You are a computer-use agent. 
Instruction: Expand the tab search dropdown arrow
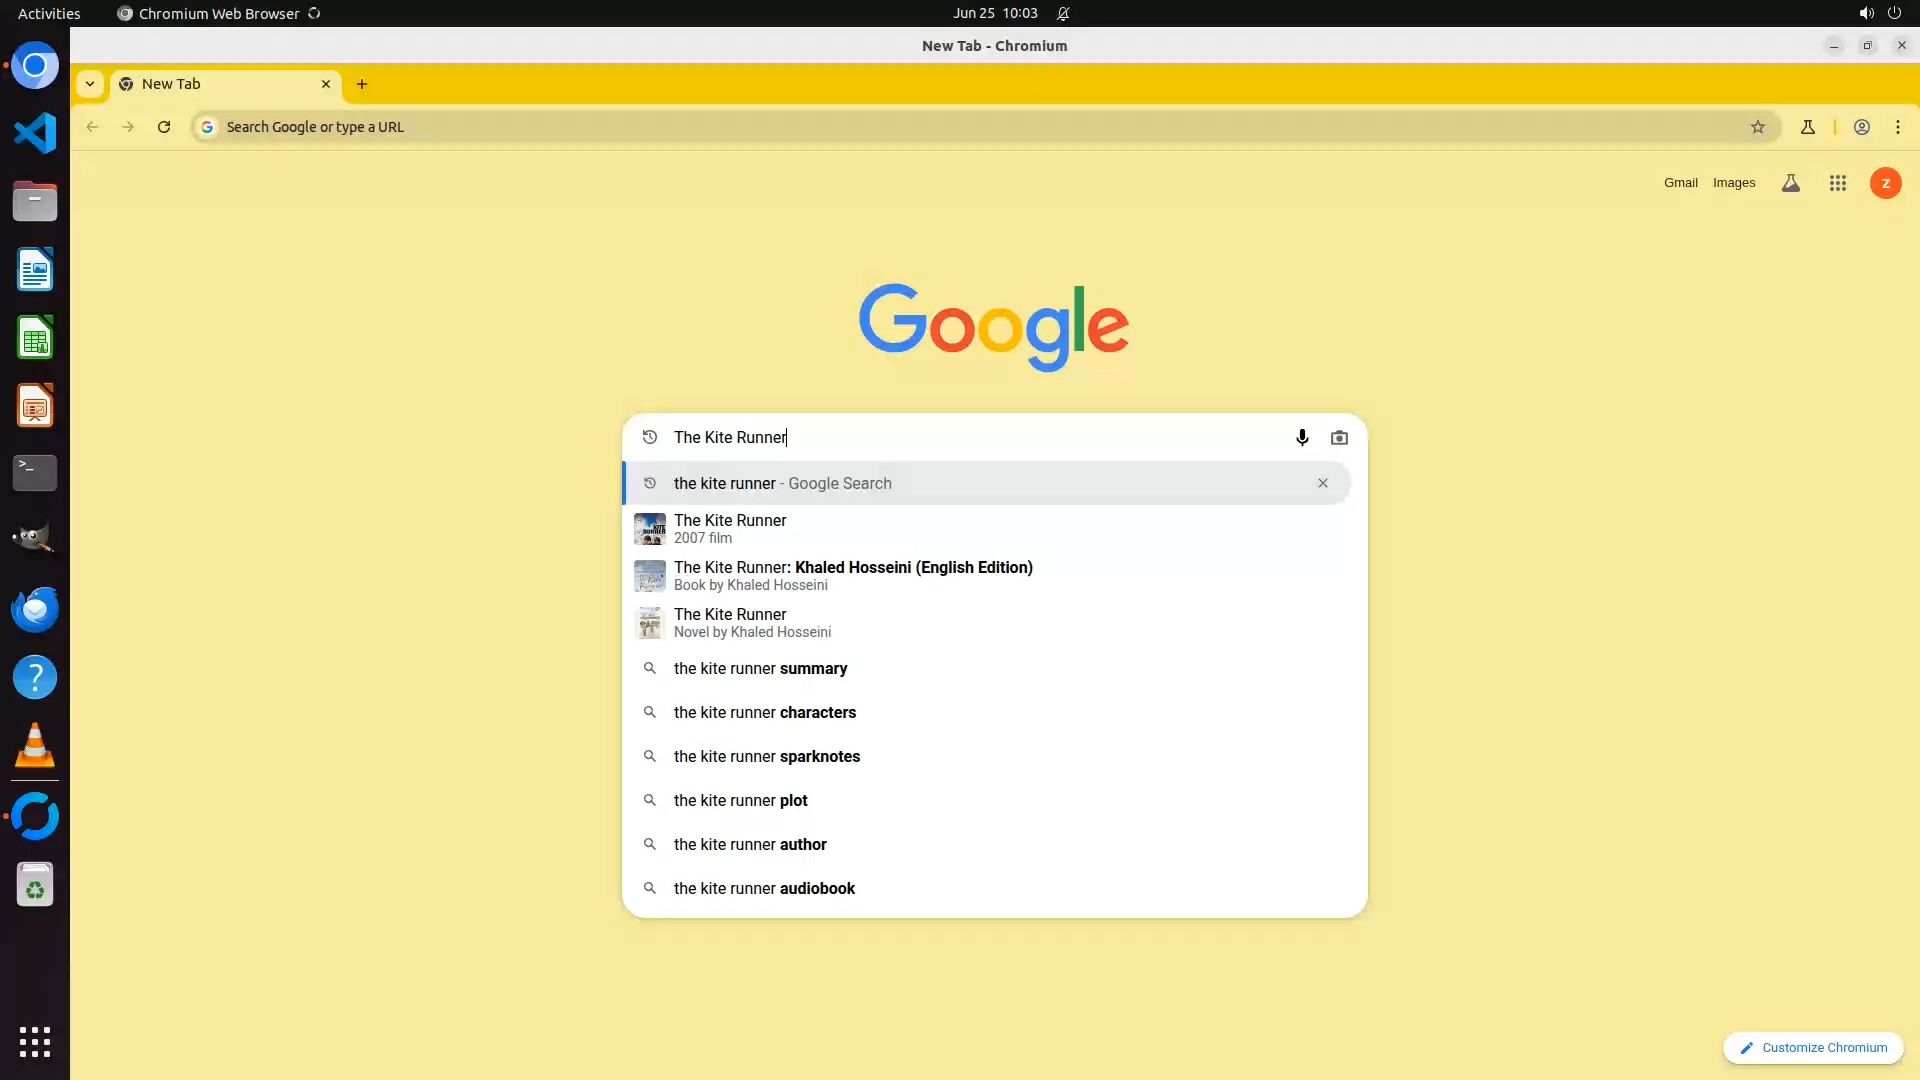tap(90, 84)
